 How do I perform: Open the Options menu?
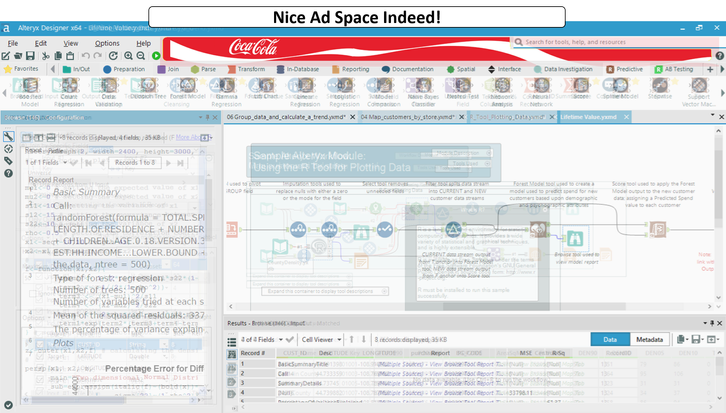click(x=107, y=43)
